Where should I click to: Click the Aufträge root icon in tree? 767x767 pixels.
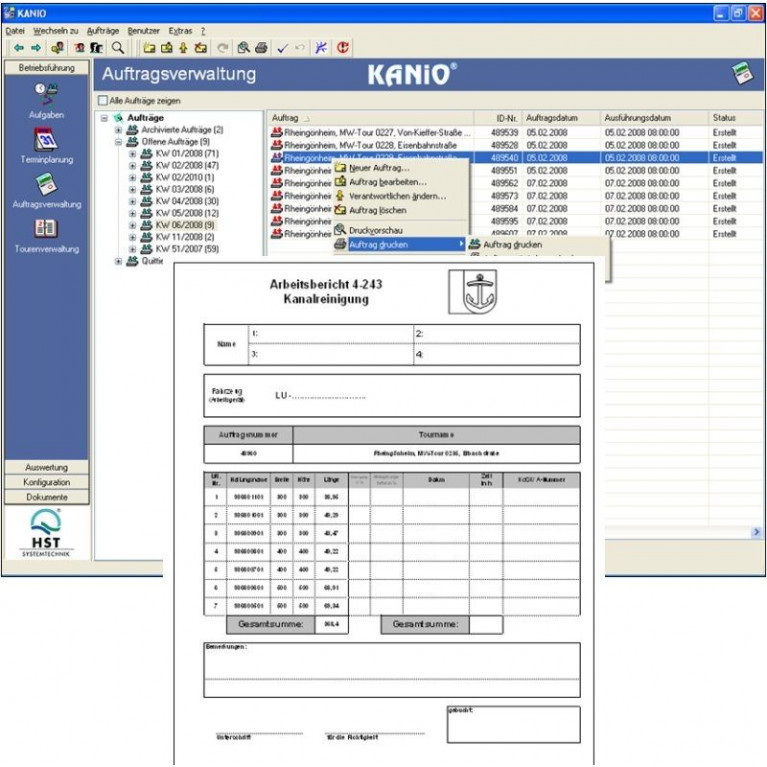118,118
